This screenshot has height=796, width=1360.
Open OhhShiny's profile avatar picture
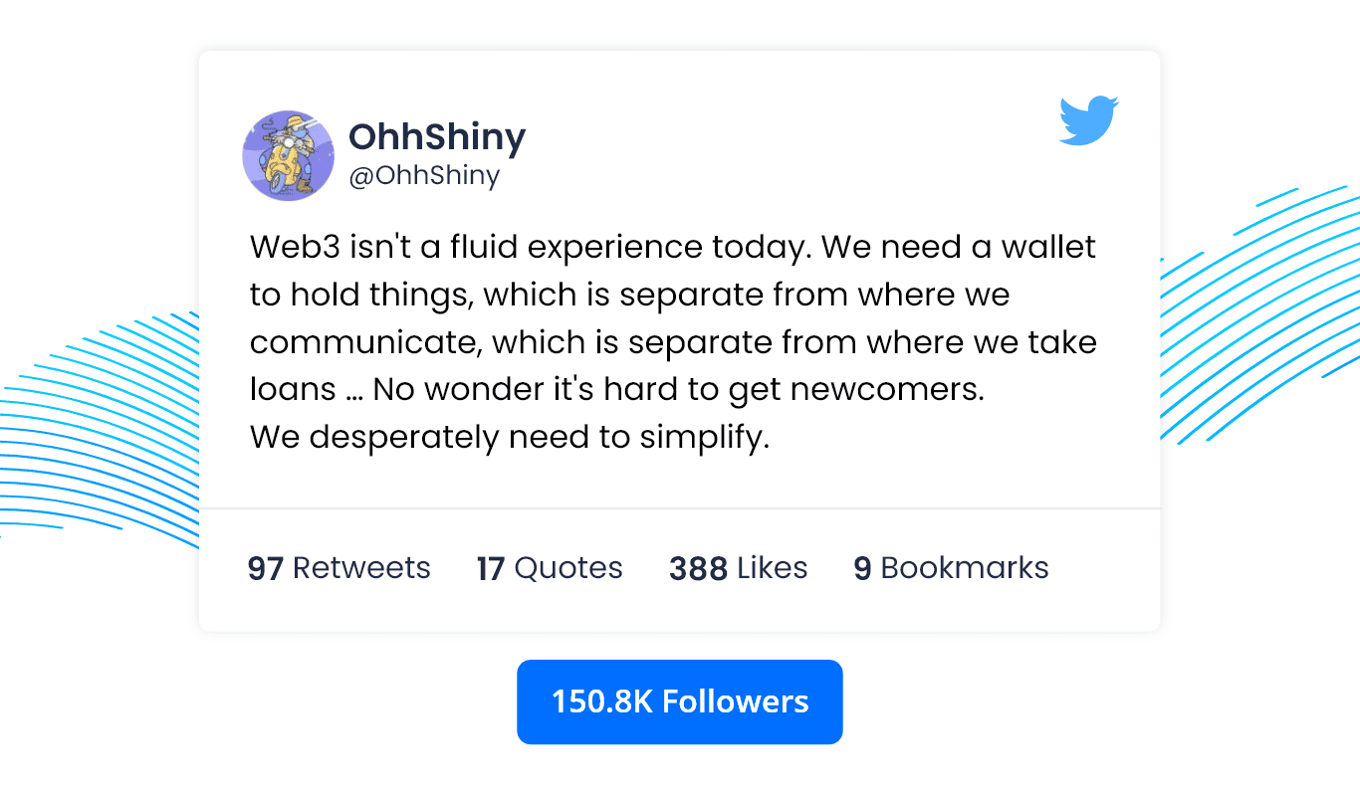click(288, 156)
